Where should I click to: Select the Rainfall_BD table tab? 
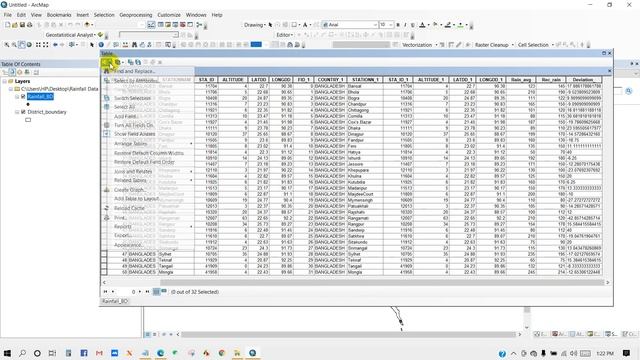pyautogui.click(x=115, y=301)
